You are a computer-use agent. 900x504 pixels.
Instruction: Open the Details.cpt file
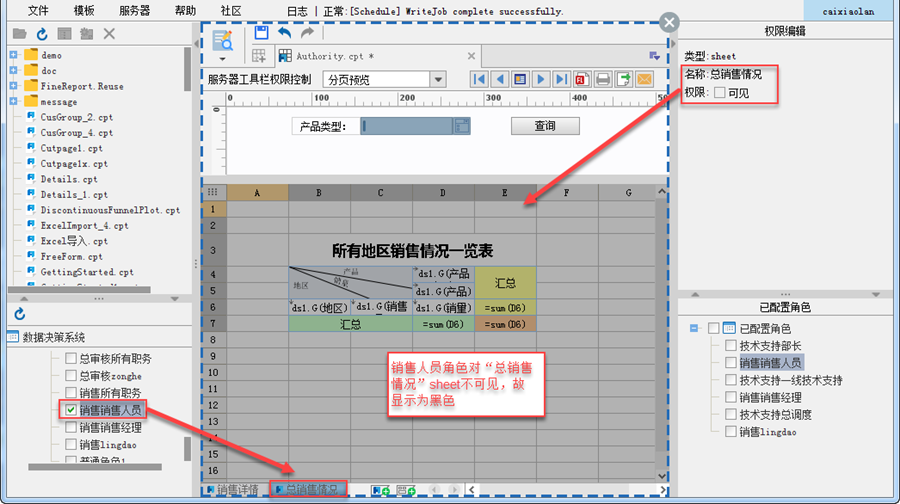69,179
